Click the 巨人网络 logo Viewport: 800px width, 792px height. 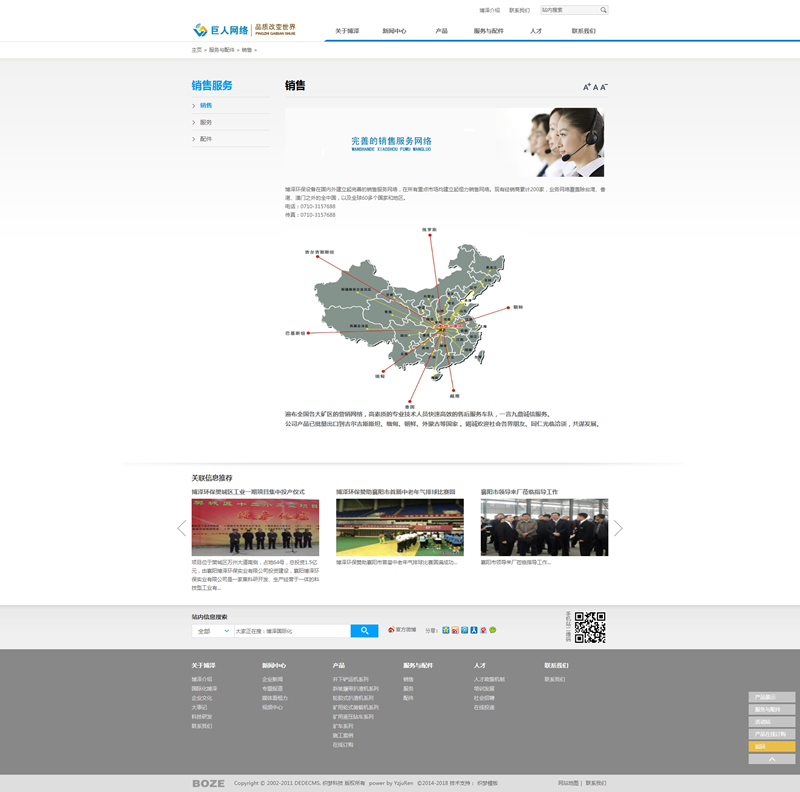pos(245,30)
